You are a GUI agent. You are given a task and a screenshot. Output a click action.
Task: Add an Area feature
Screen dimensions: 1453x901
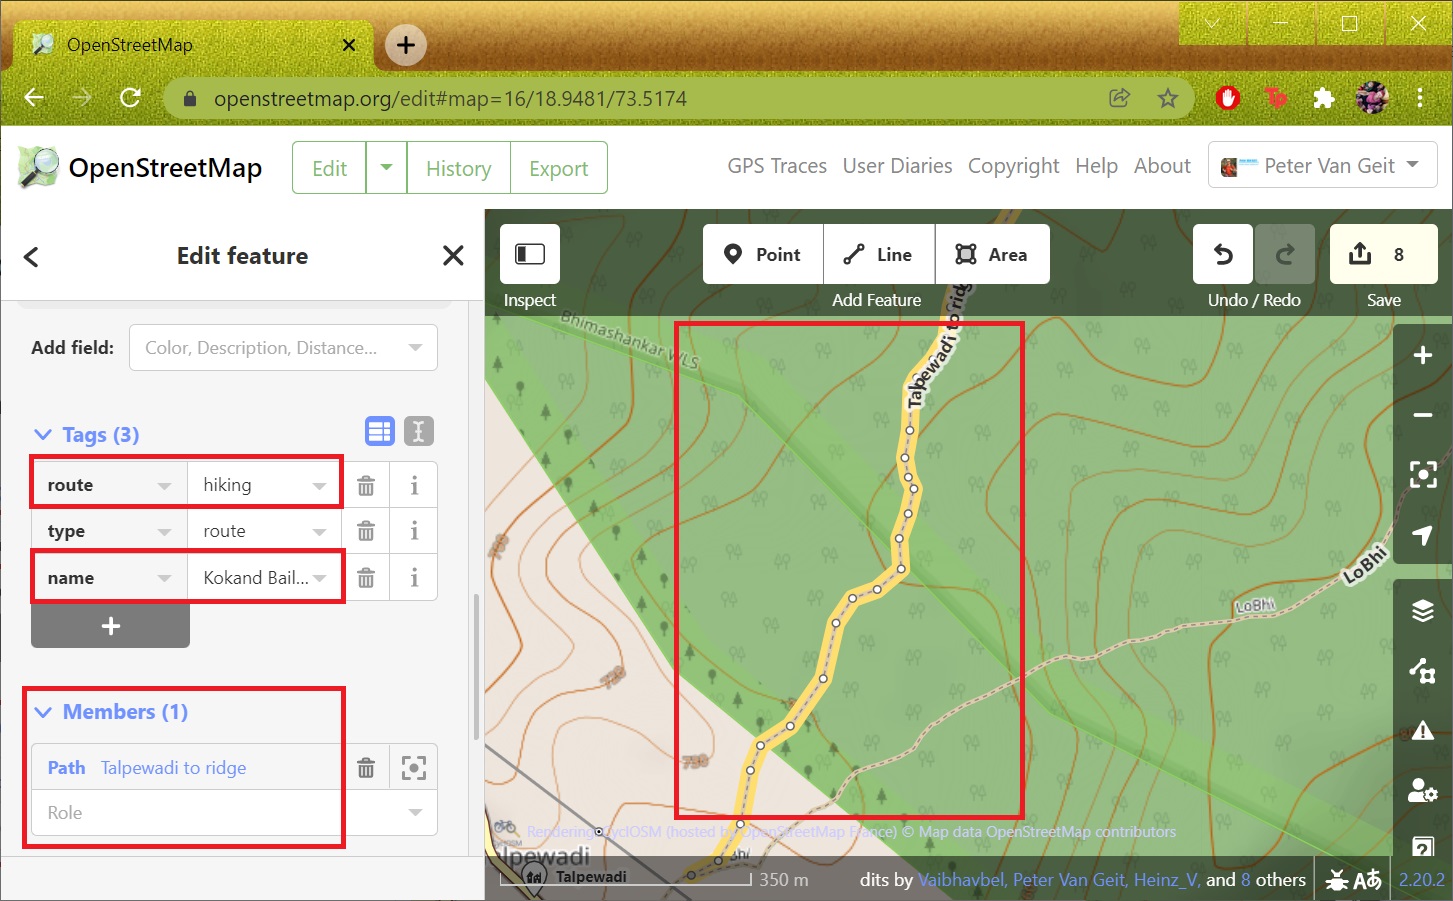(x=992, y=254)
